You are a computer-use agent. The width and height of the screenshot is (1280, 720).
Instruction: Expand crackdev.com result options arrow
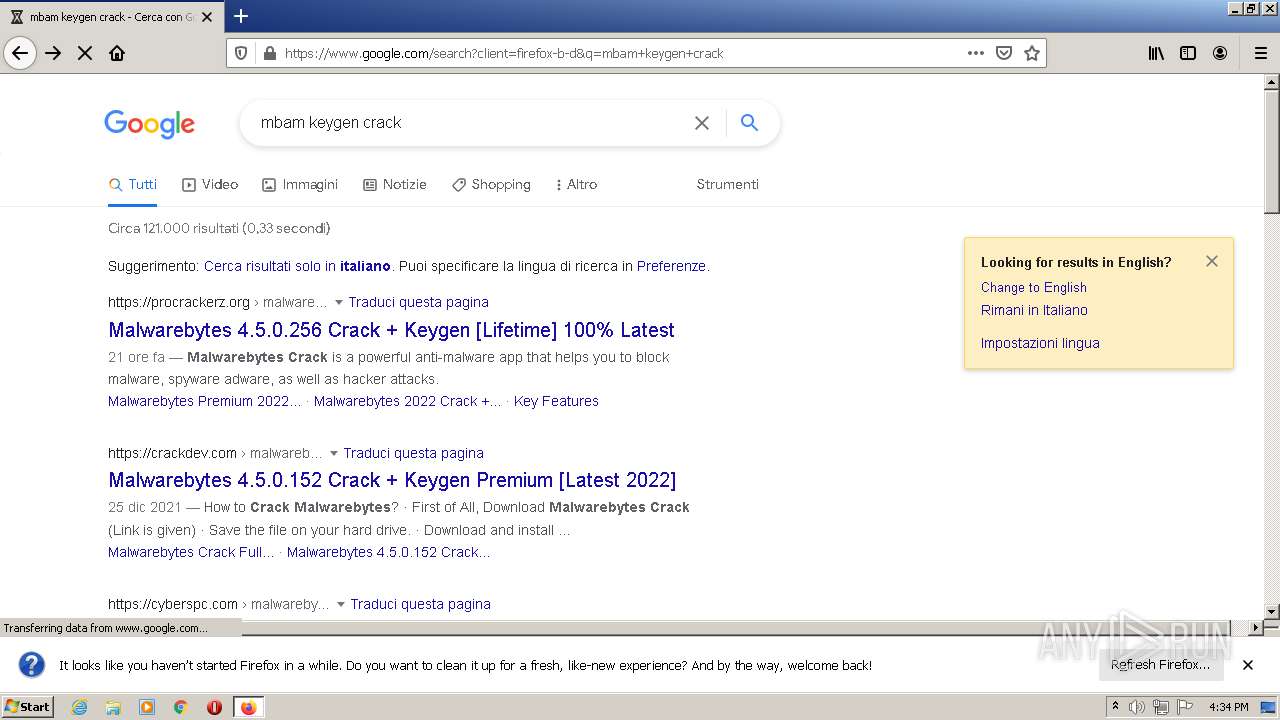(x=333, y=453)
